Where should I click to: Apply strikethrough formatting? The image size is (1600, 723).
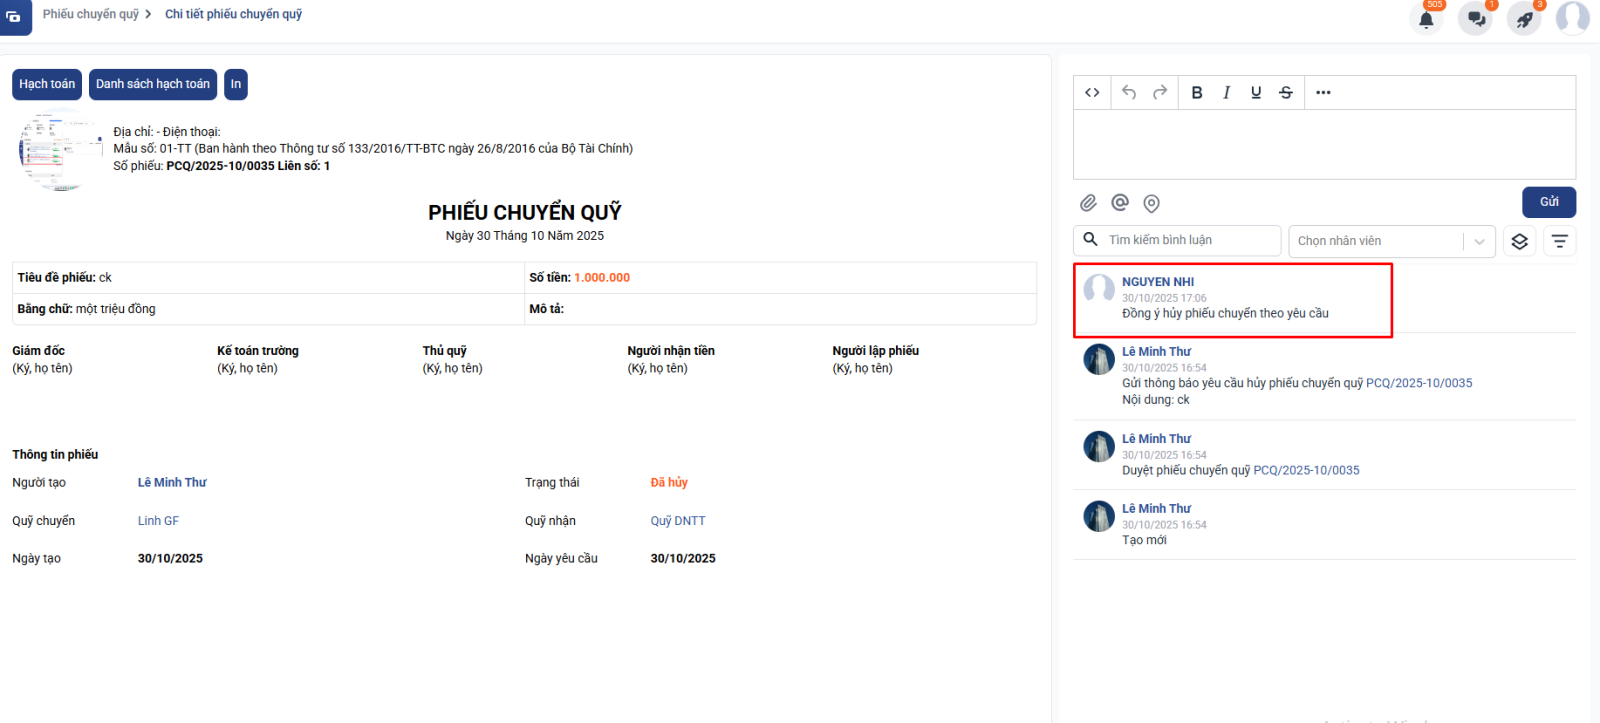pos(1286,93)
